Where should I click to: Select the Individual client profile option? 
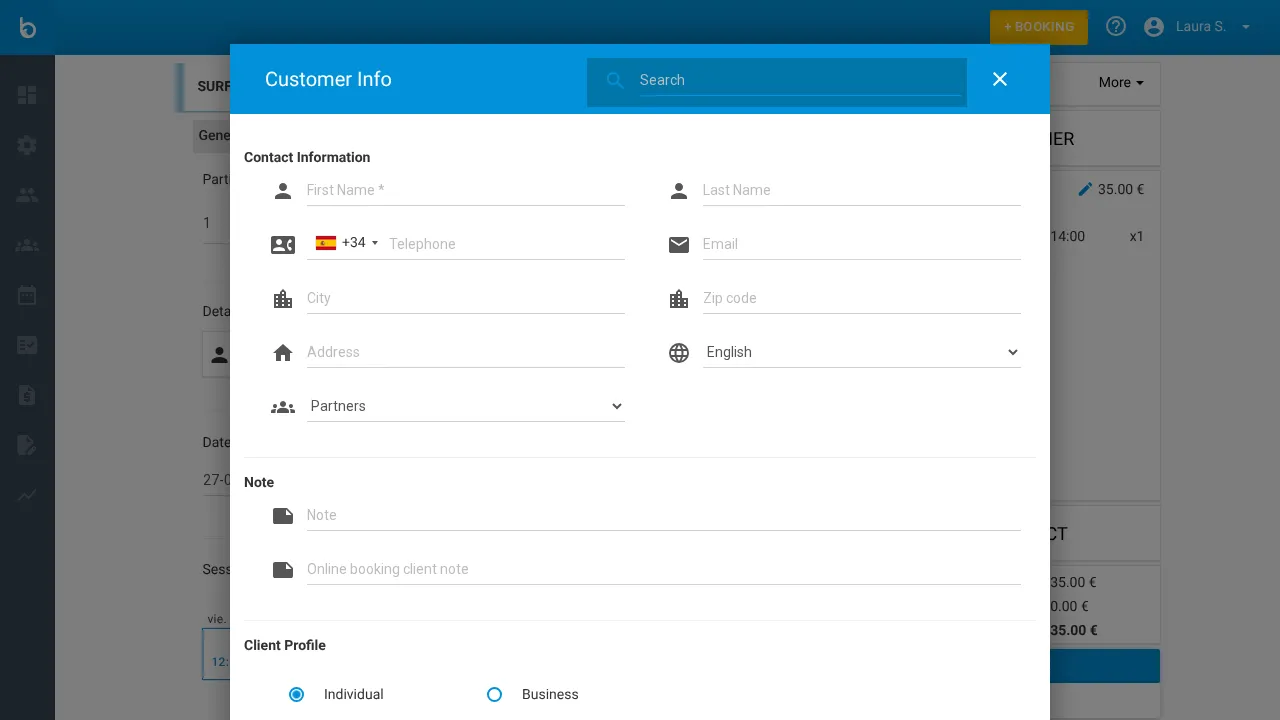pyautogui.click(x=296, y=694)
